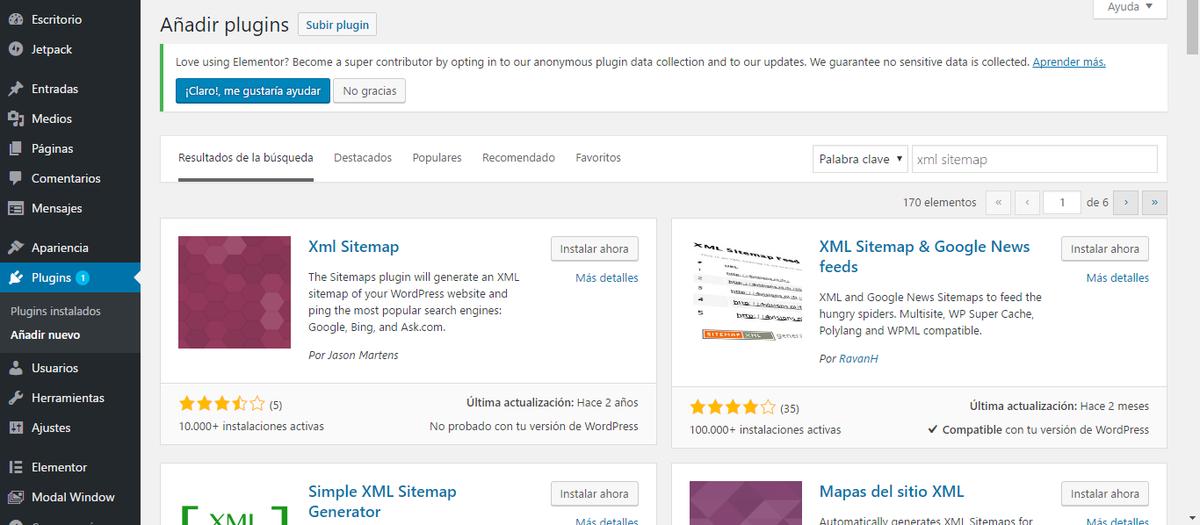Viewport: 1200px width, 525px height.
Task: Click the Subir plugin button
Action: 338,25
